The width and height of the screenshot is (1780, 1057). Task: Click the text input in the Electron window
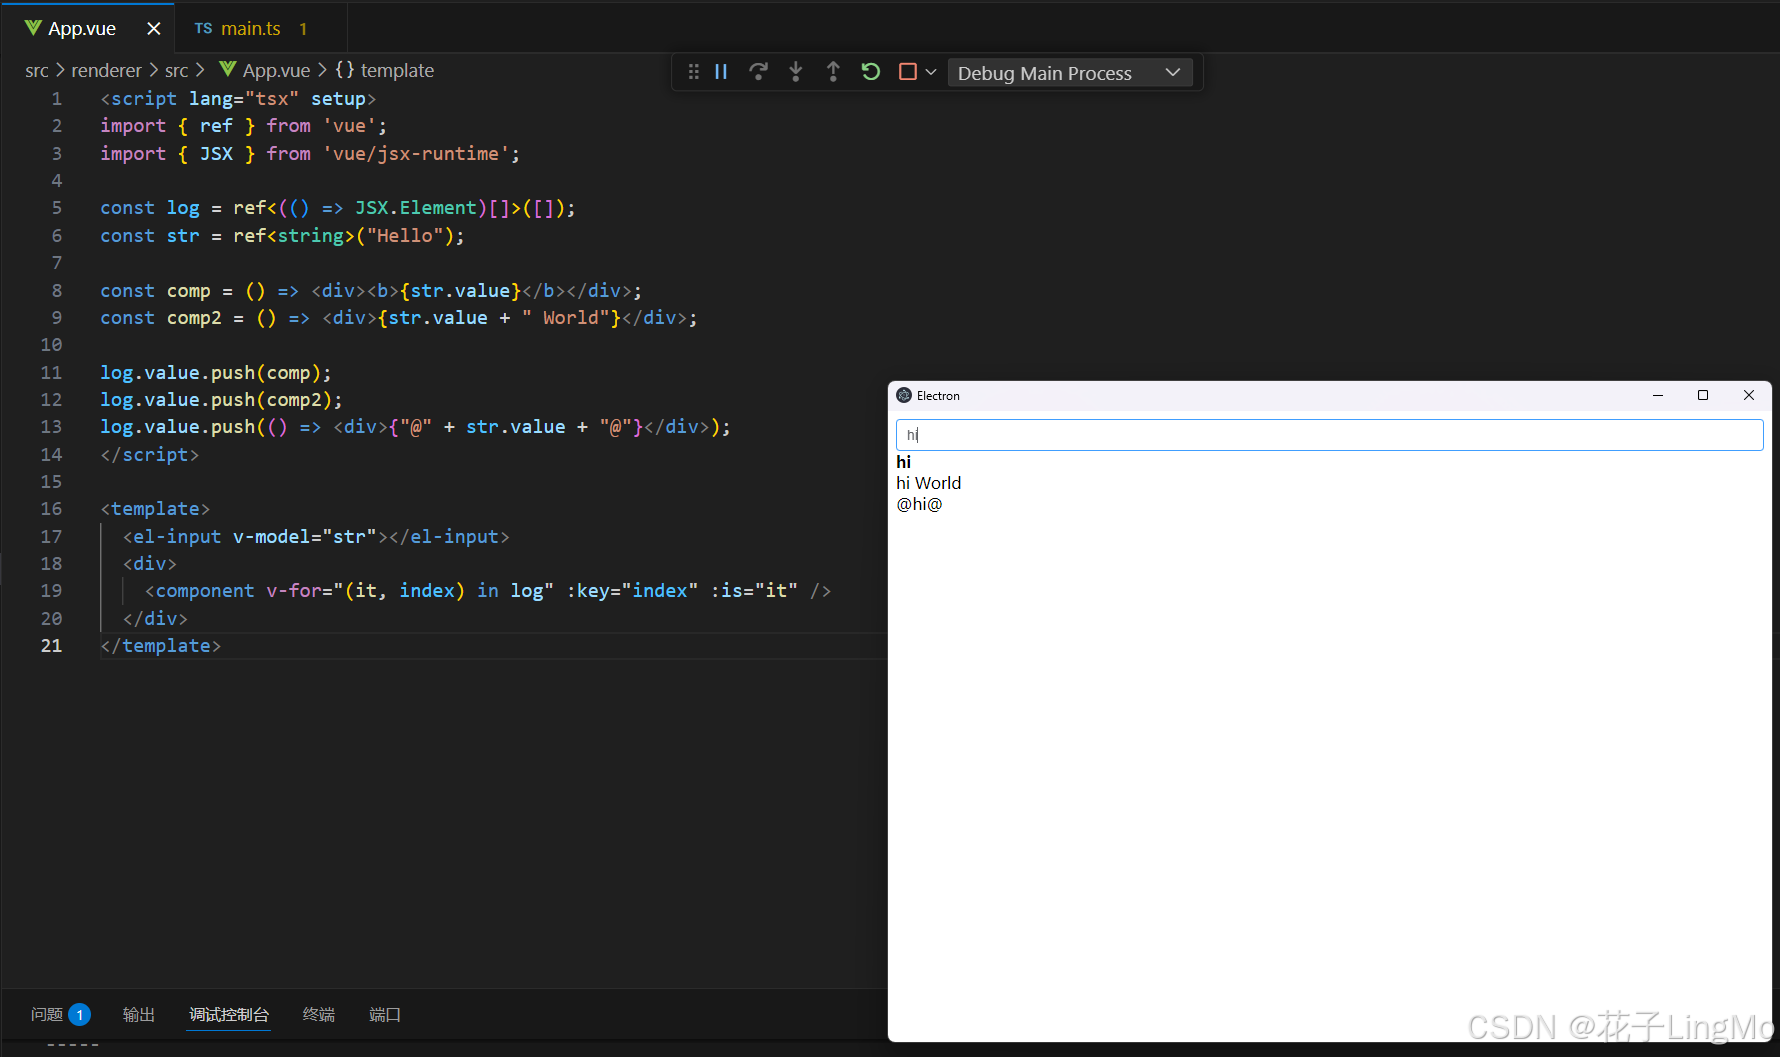[x=1329, y=435]
